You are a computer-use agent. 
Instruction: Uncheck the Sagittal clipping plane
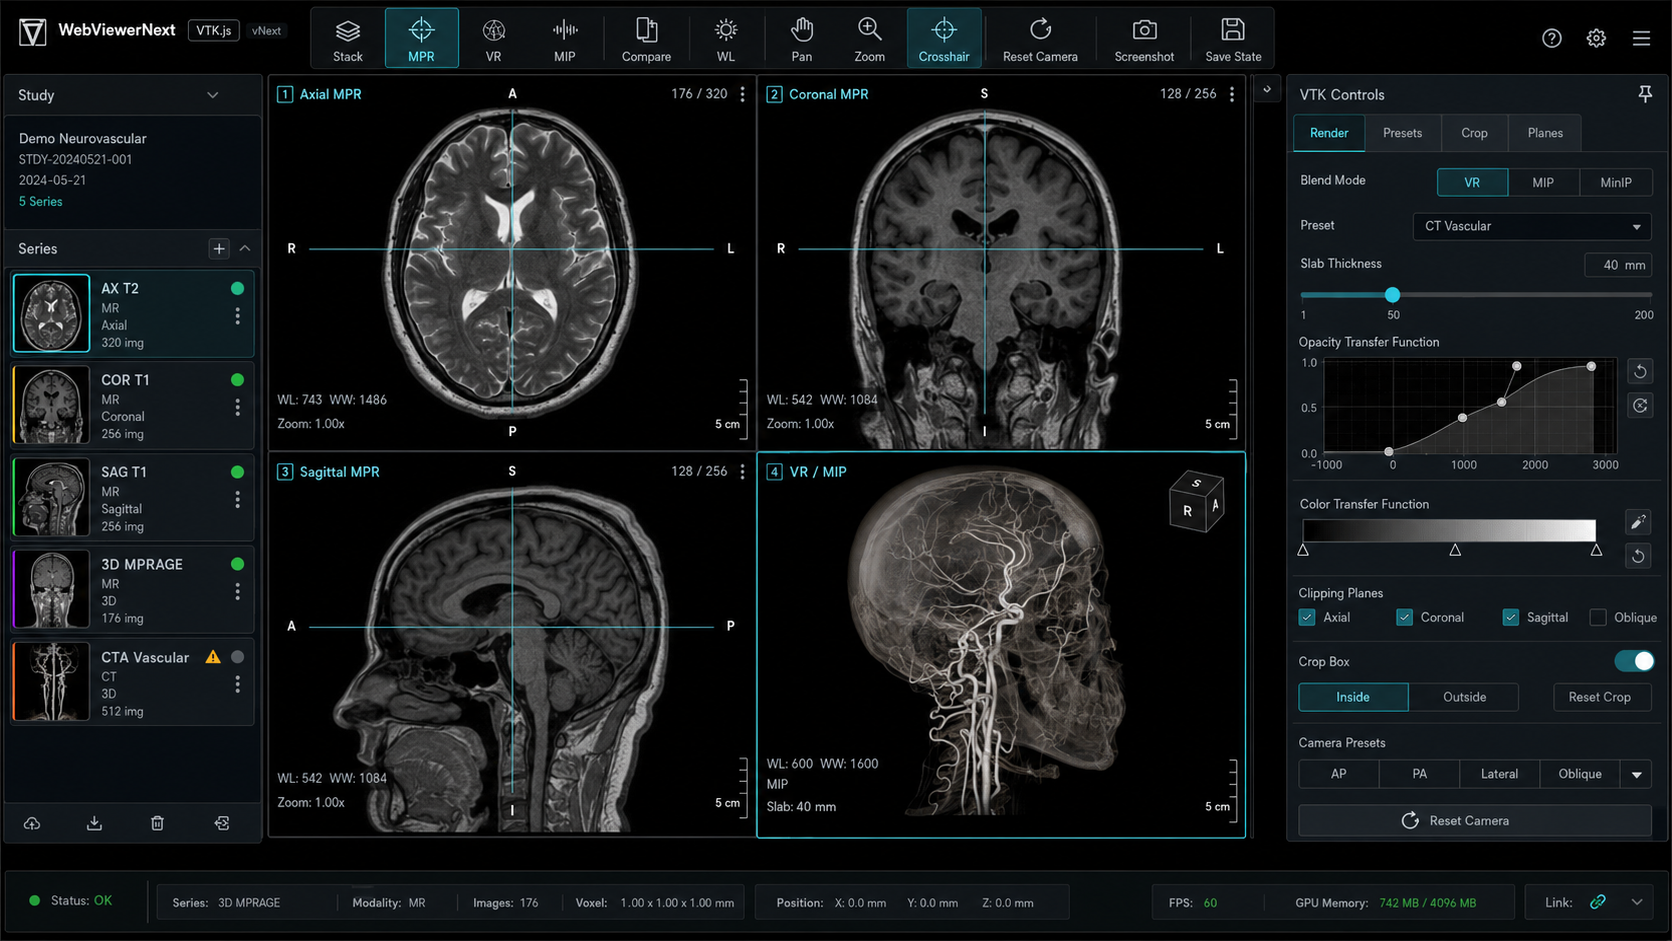point(1510,617)
